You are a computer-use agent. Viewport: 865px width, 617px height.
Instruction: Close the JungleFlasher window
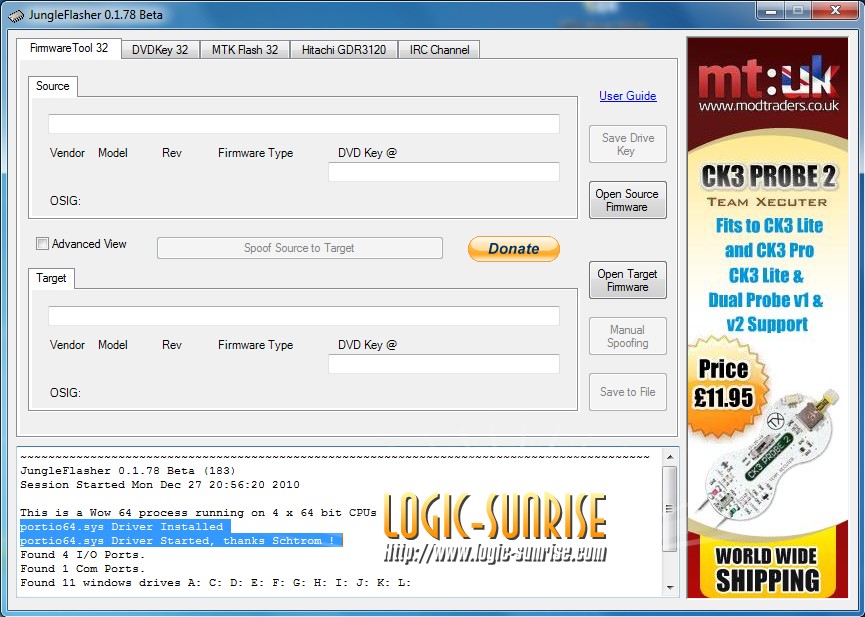click(x=835, y=10)
